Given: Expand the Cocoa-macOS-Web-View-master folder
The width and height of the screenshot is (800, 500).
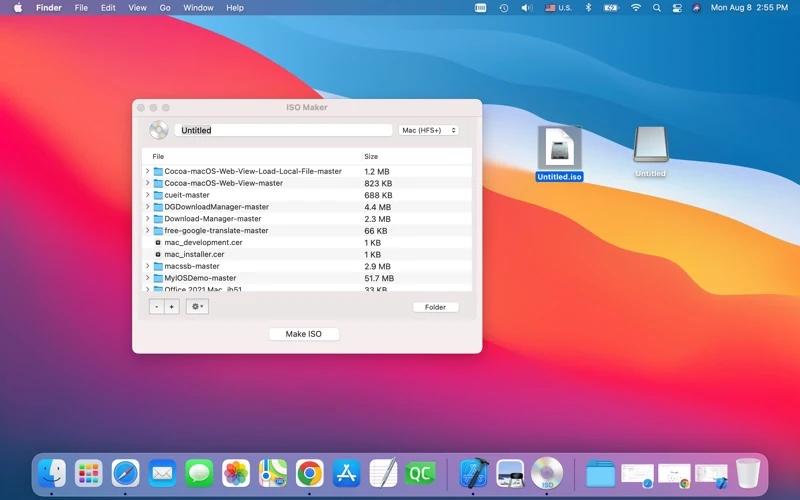Looking at the screenshot, I should pos(147,183).
